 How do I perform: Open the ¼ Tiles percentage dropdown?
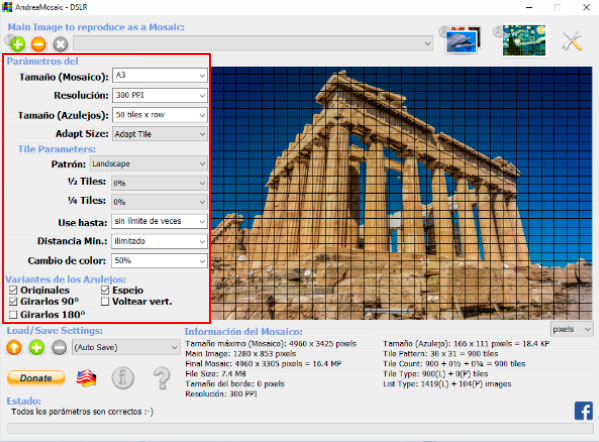point(159,202)
